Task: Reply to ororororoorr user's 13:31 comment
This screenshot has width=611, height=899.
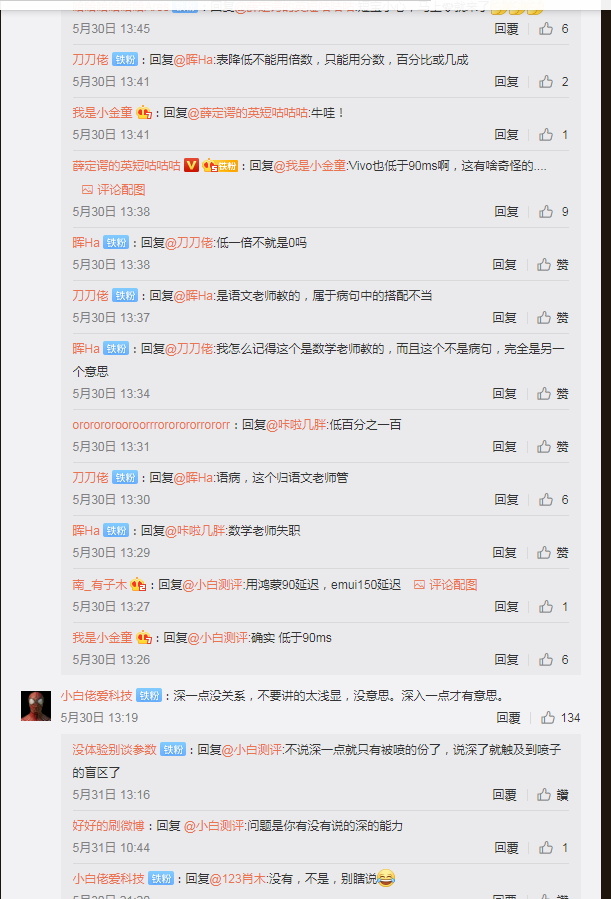Action: coord(504,447)
